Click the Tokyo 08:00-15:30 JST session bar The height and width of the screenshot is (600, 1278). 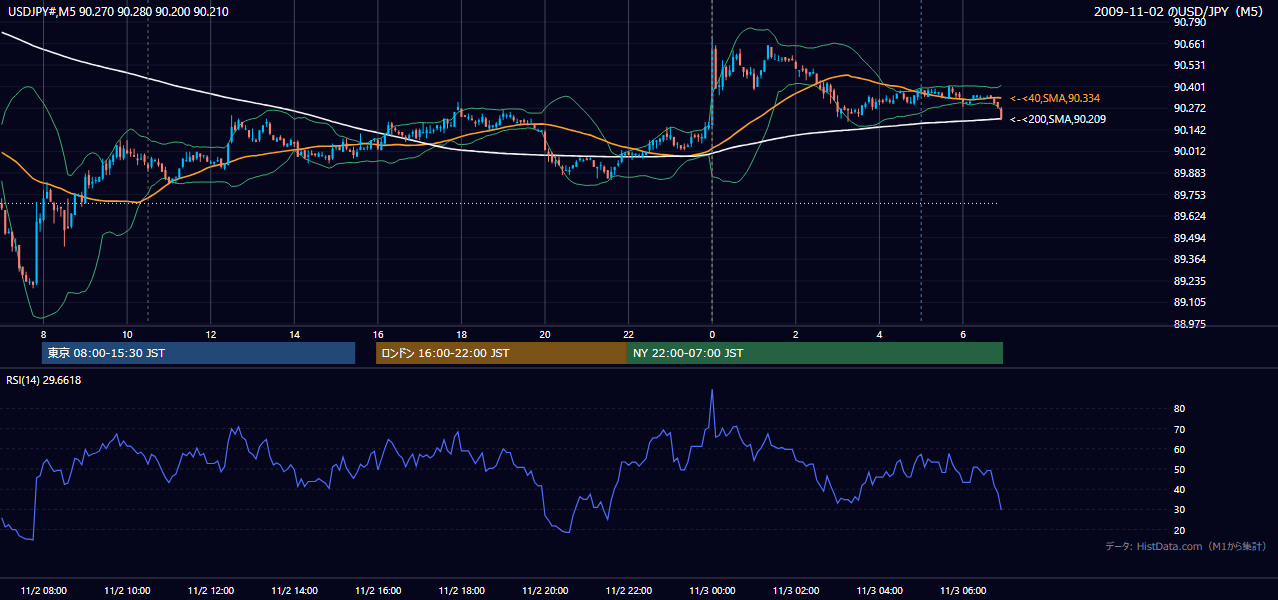tap(198, 353)
